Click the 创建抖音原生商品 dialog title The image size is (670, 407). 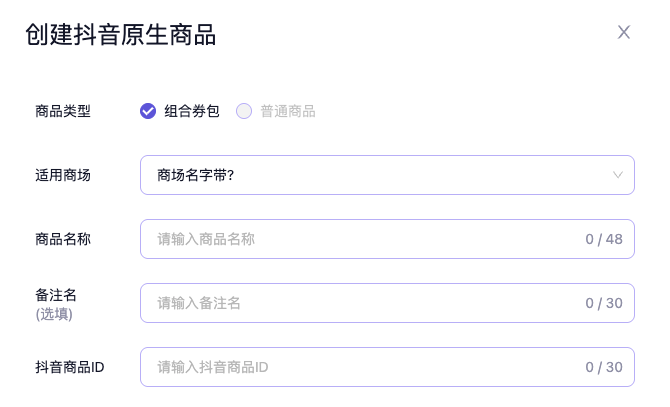(x=120, y=35)
